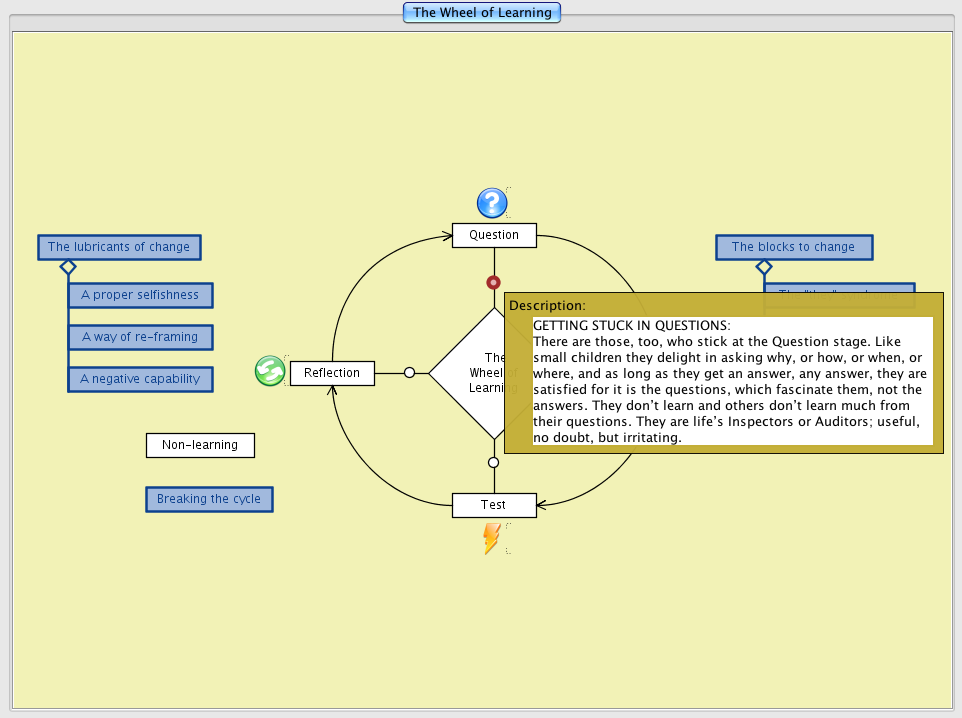The image size is (962, 718).
Task: Click the white connector circle beside Reflection
Action: [x=409, y=373]
